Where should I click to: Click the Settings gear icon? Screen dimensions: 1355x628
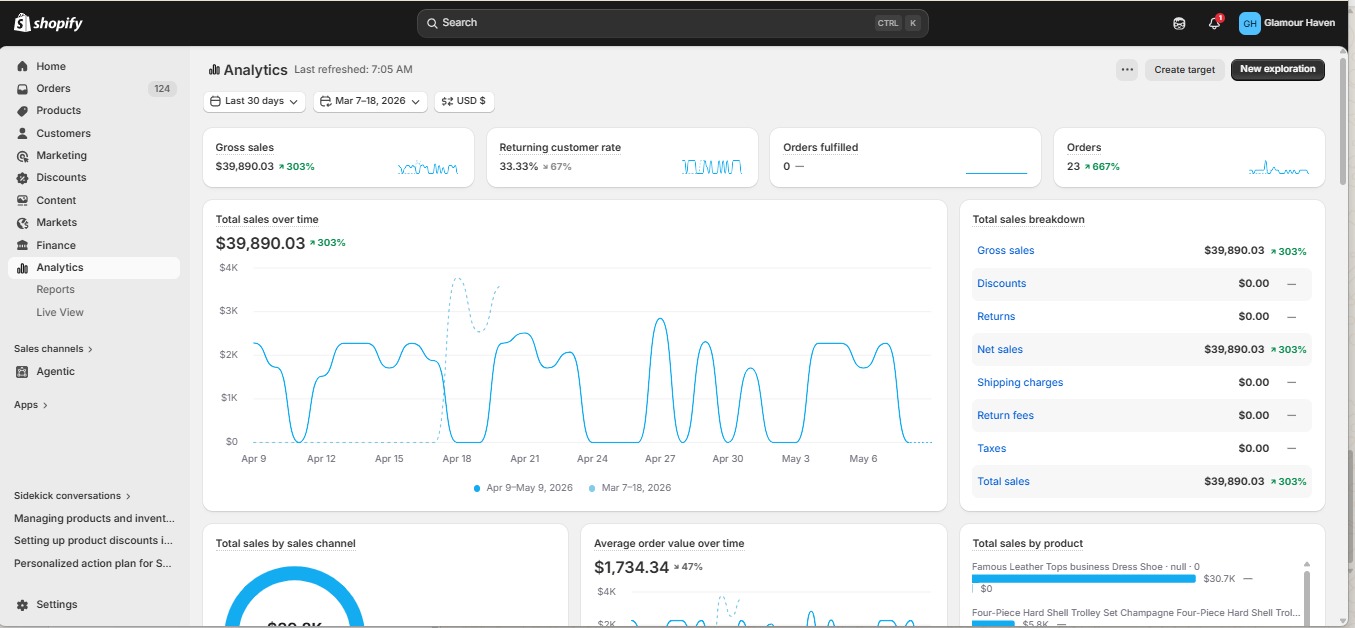(22, 604)
